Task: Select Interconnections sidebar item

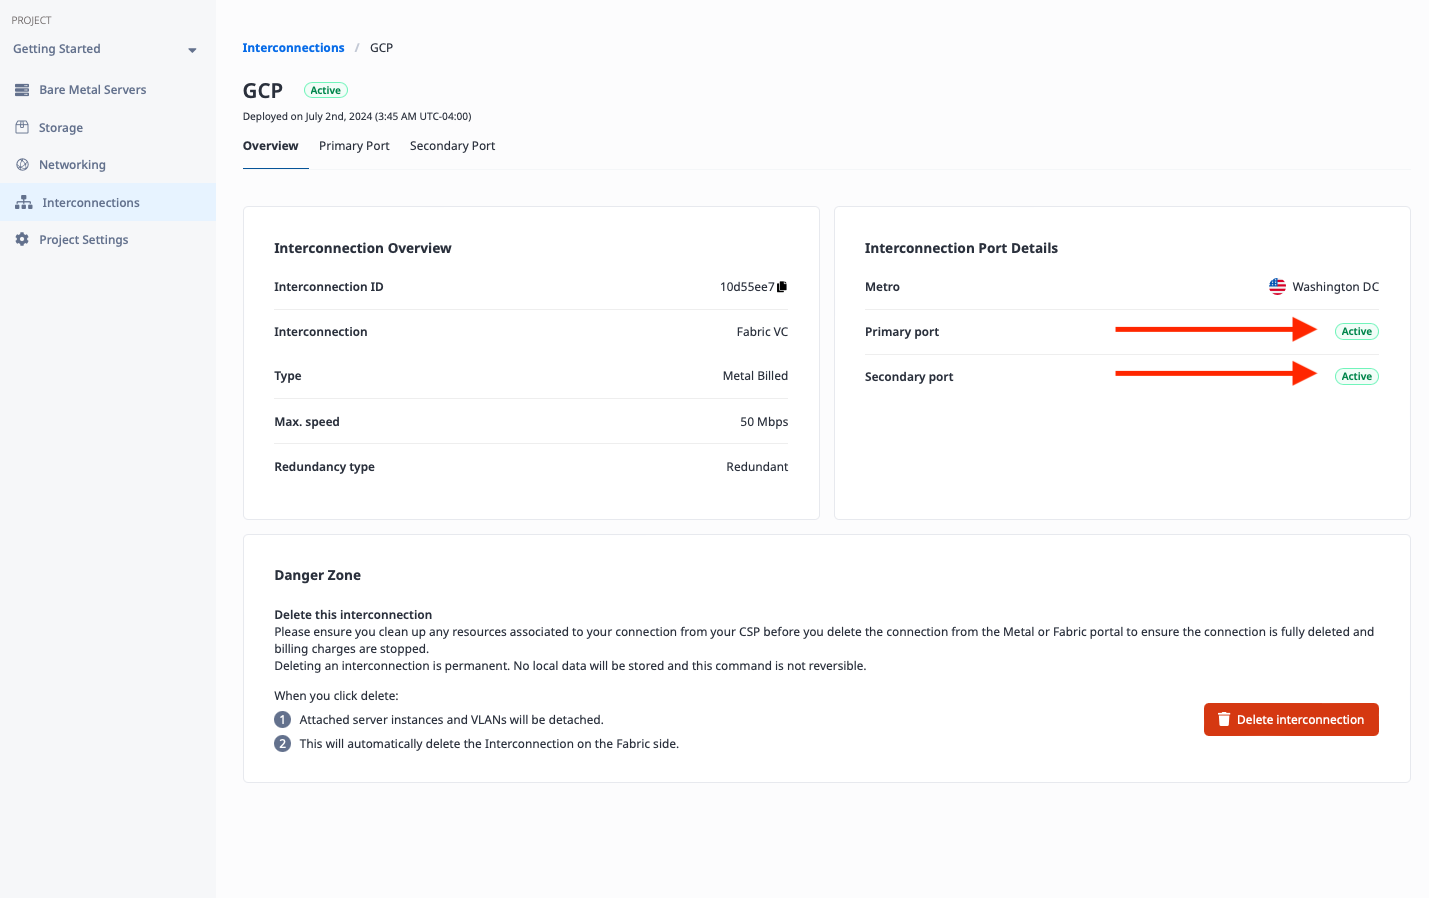Action: [x=108, y=203]
